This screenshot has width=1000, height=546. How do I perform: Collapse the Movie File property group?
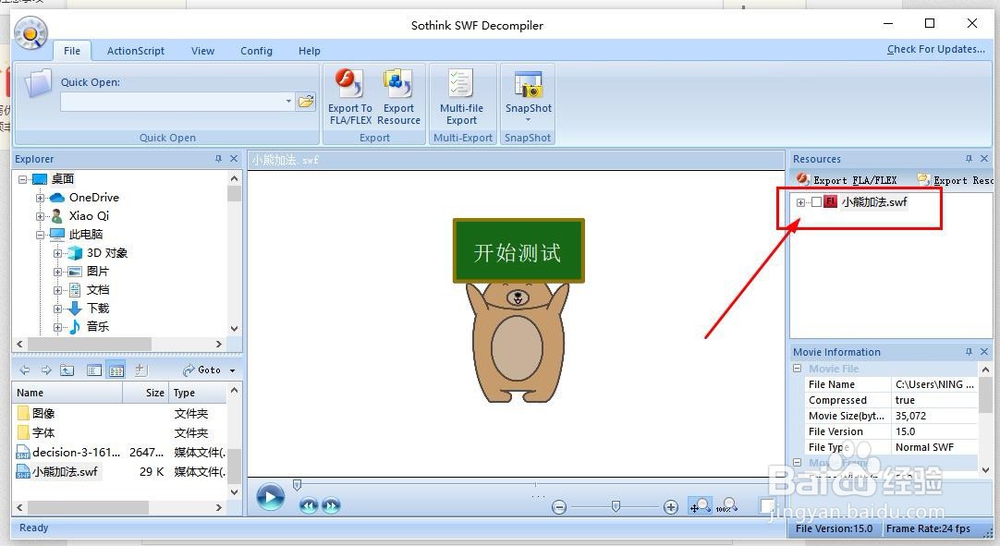797,369
